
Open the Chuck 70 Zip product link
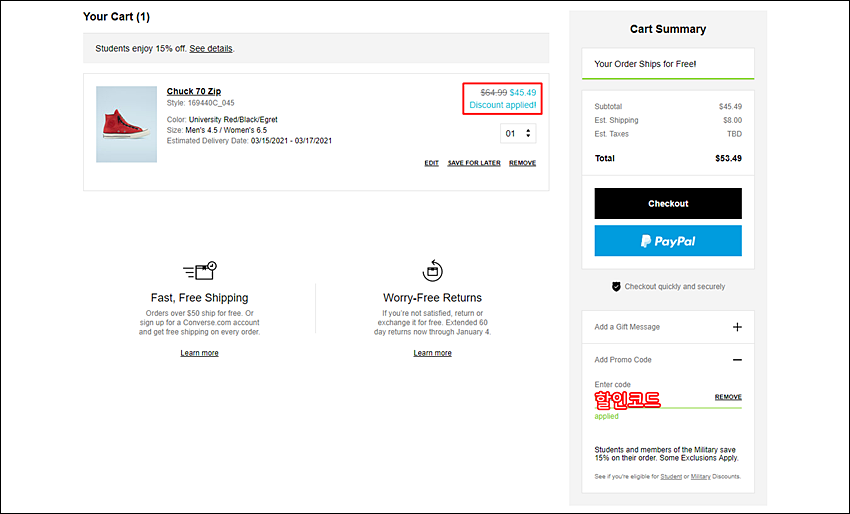pos(194,91)
